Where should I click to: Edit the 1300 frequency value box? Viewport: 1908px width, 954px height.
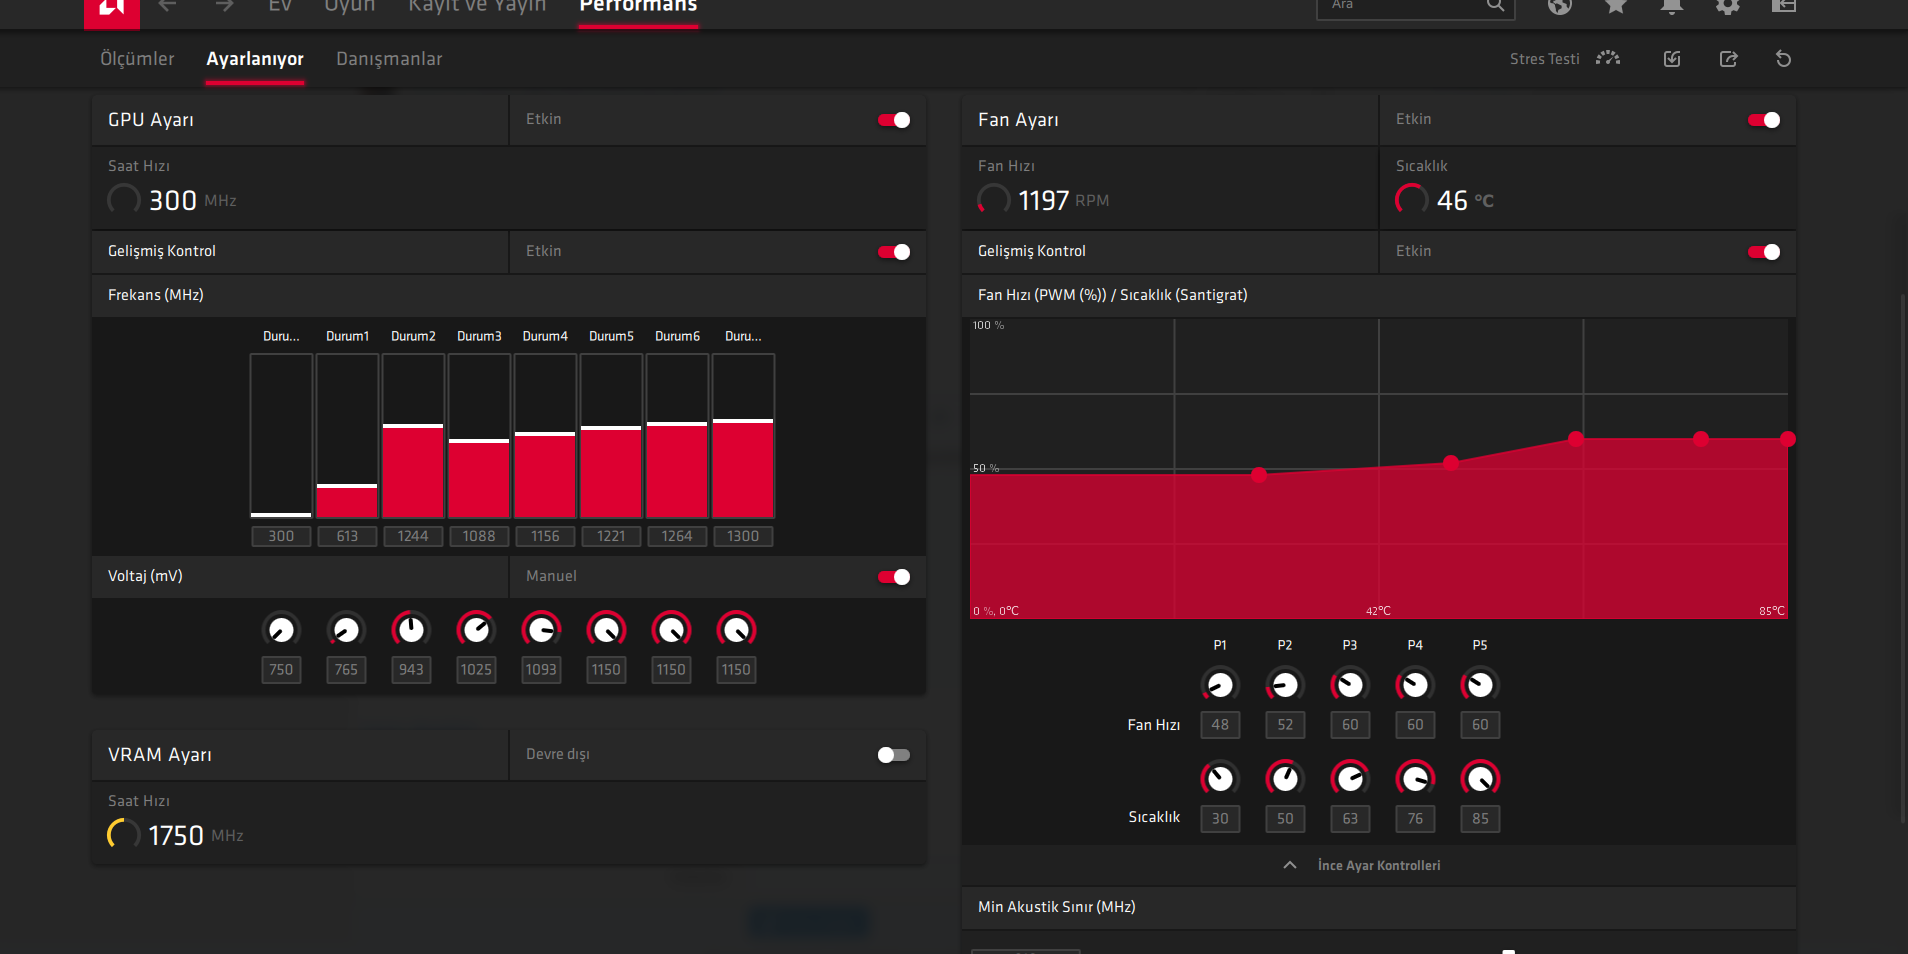pyautogui.click(x=743, y=536)
